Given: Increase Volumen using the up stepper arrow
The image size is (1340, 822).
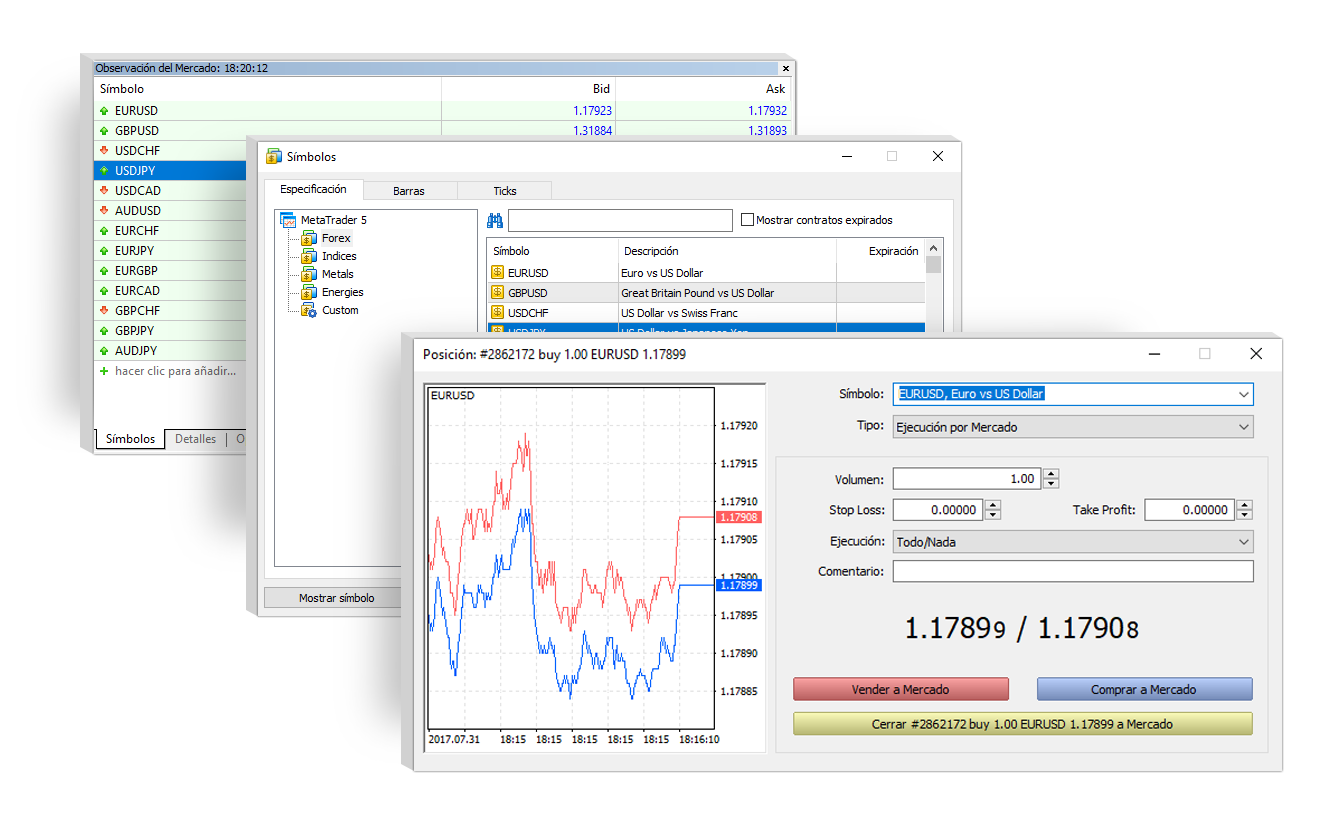Looking at the screenshot, I should 1050,473.
